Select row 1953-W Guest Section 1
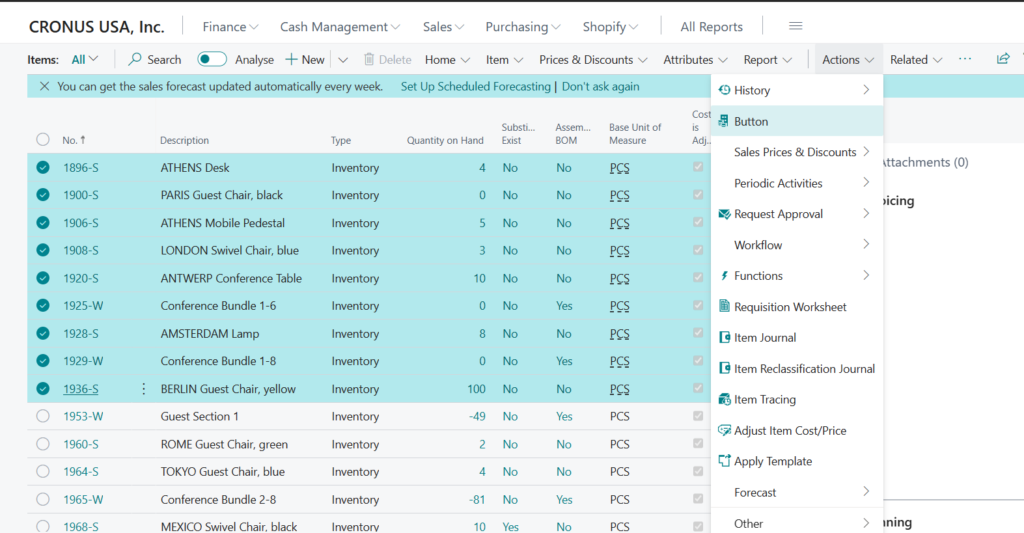This screenshot has height=533, width=1024. click(43, 416)
